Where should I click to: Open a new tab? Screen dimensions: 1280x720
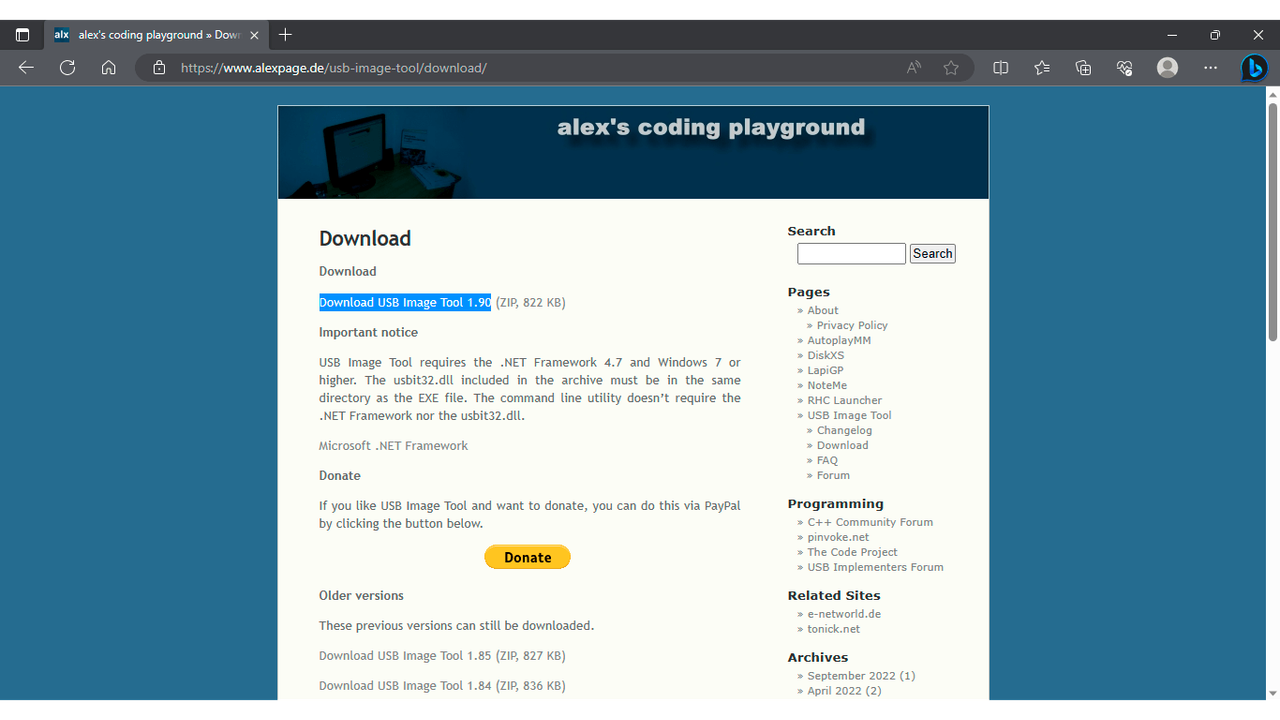click(x=285, y=35)
